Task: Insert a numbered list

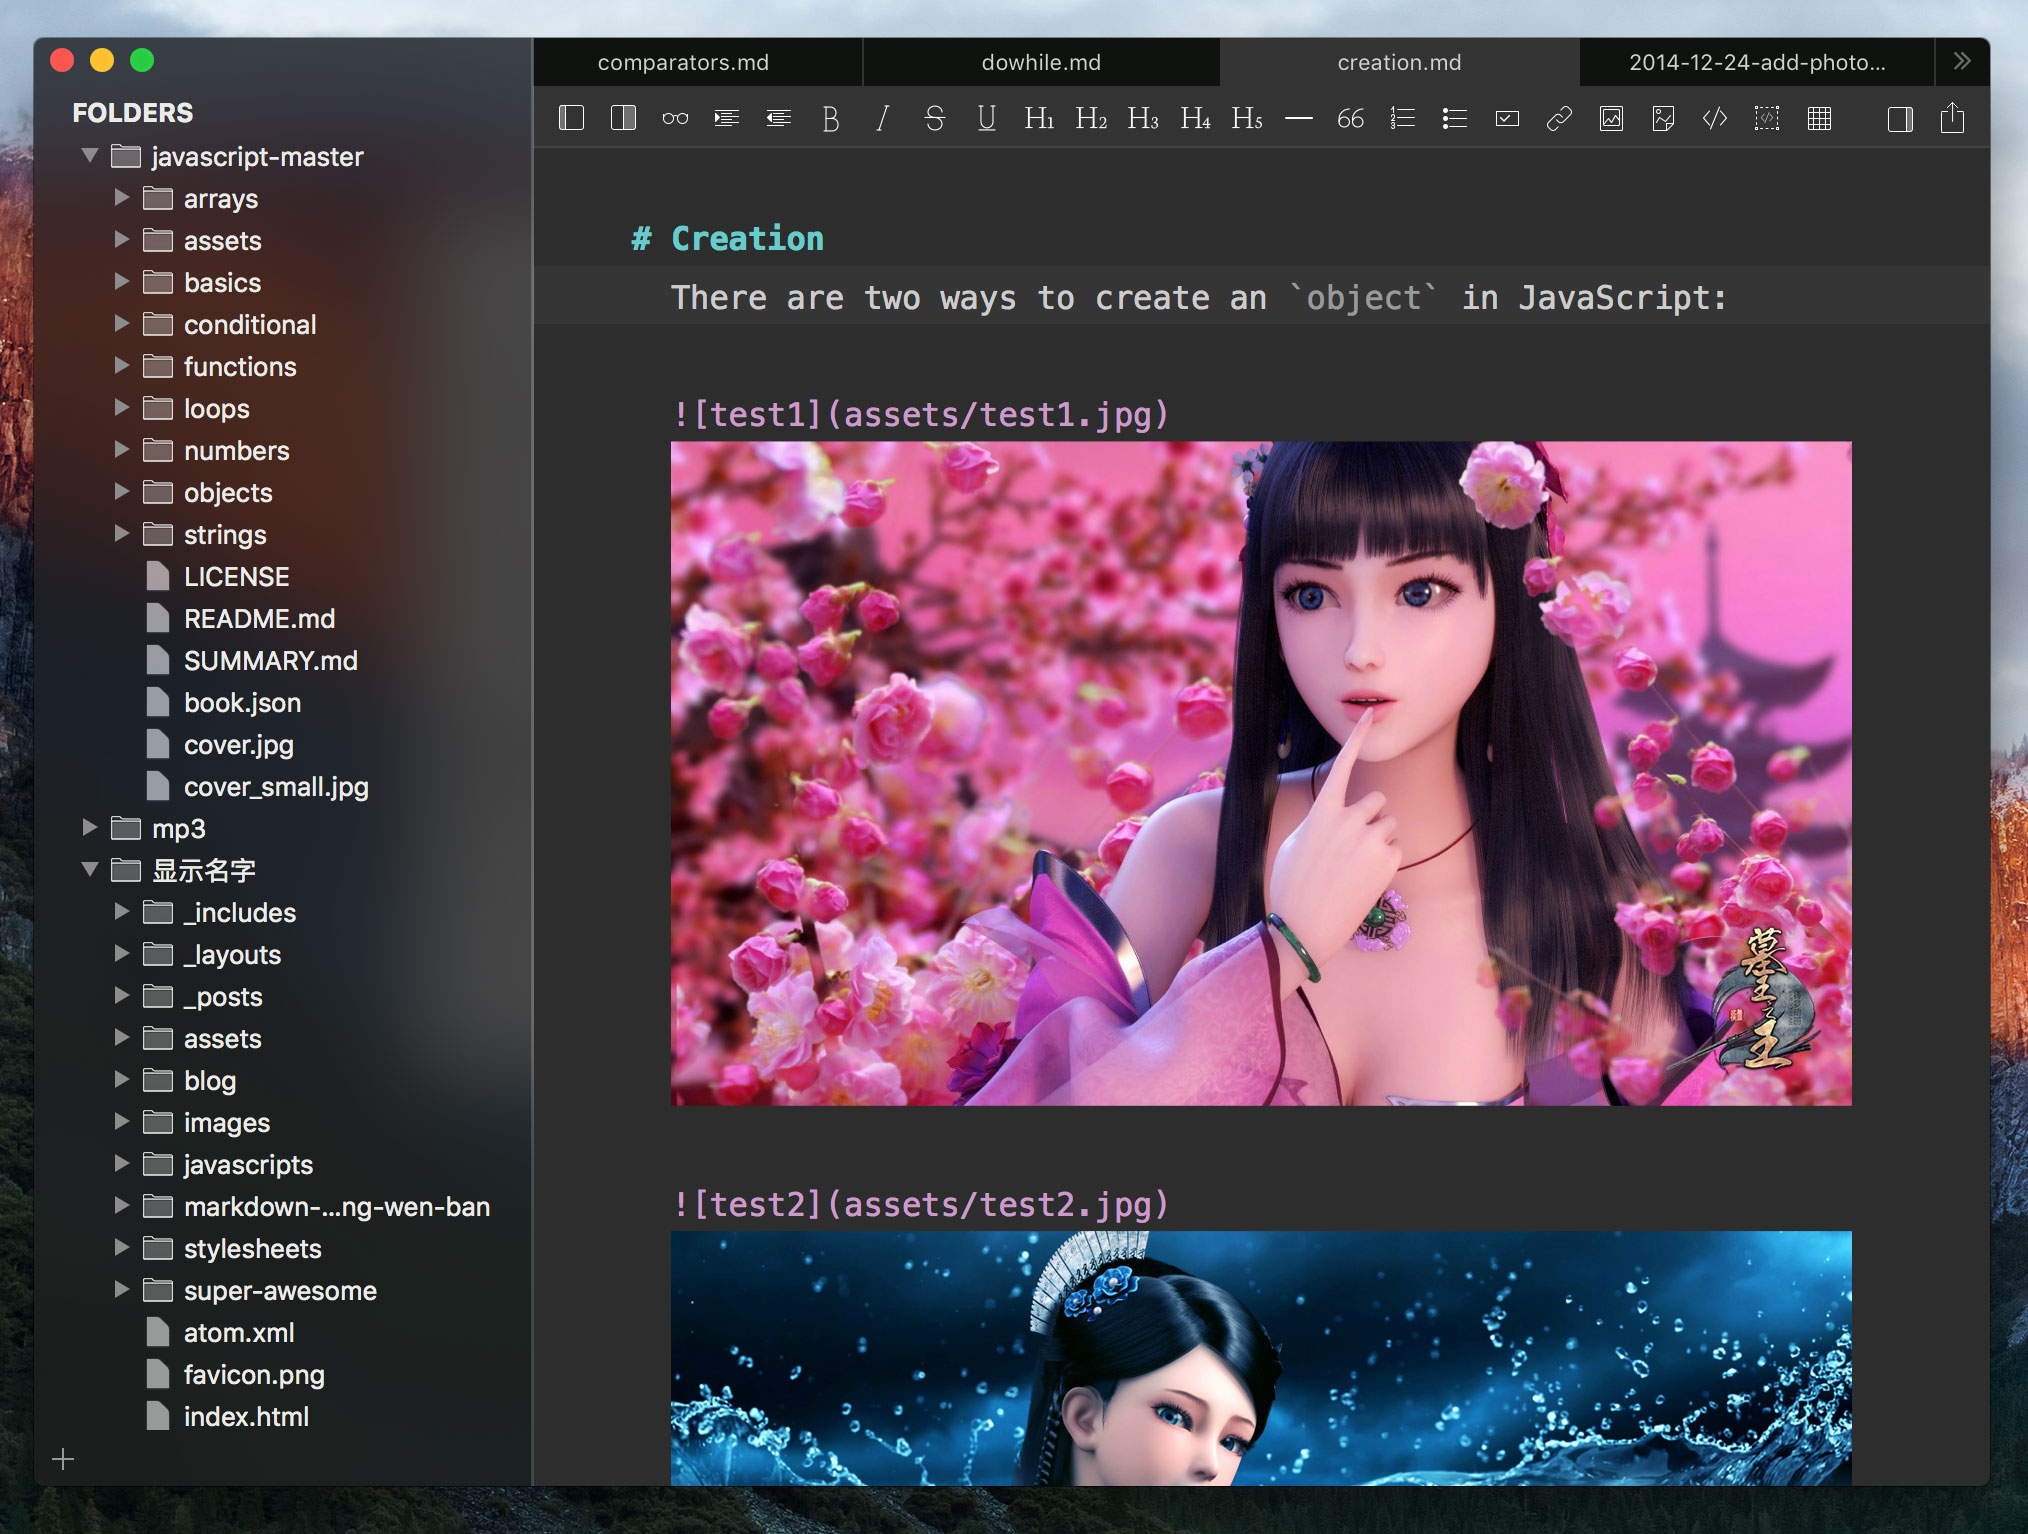Action: pyautogui.click(x=1402, y=119)
